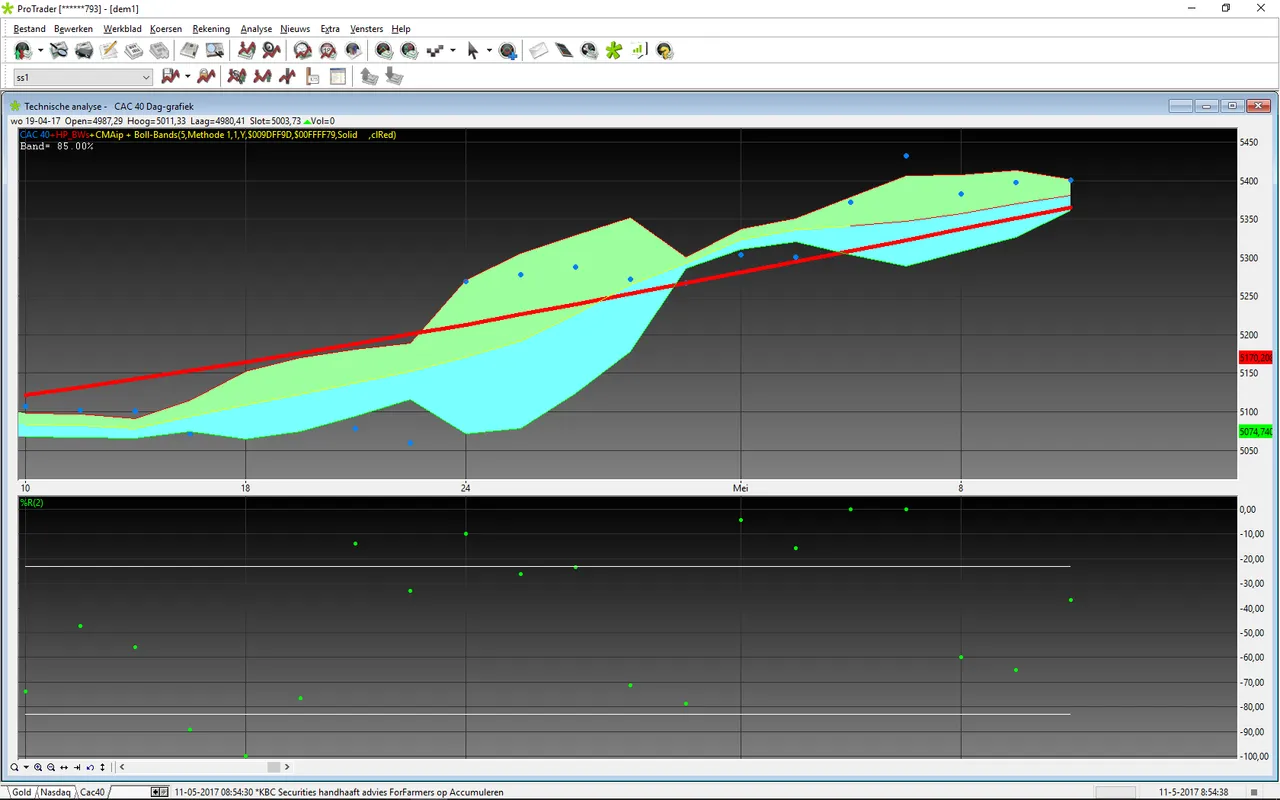Click the chart with padlock icon

click(x=206, y=76)
